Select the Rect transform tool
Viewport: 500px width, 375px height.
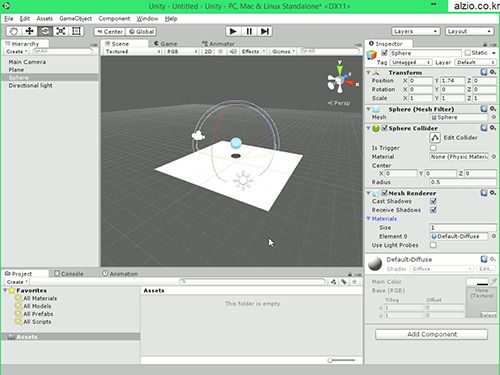point(76,31)
